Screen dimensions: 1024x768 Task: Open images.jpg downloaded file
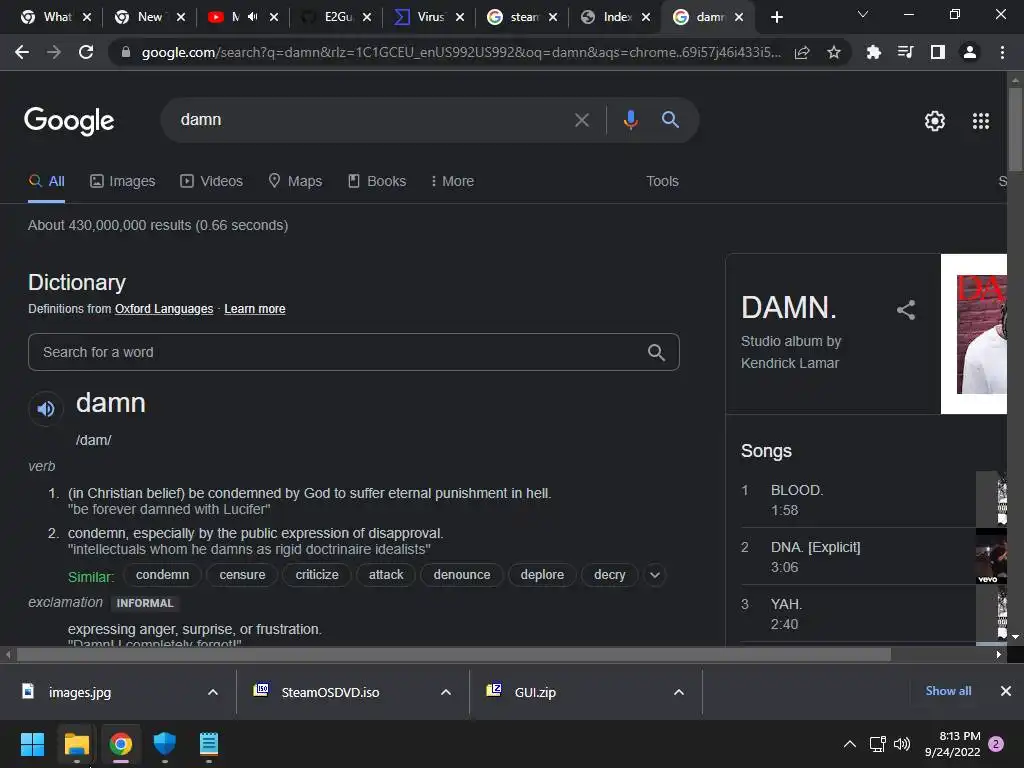[x=78, y=692]
